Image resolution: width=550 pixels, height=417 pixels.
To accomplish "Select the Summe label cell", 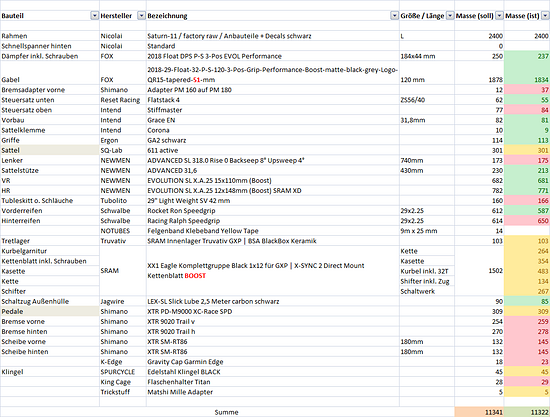I will tap(227, 412).
